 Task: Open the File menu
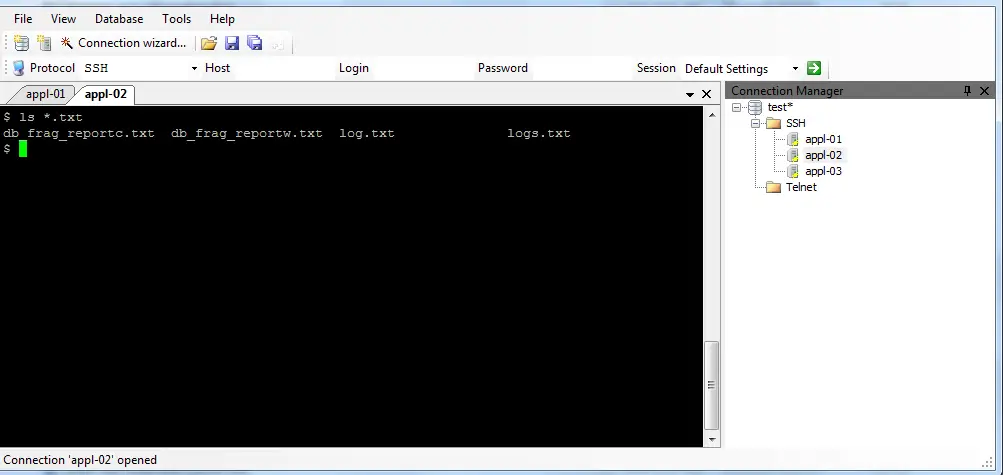click(23, 19)
